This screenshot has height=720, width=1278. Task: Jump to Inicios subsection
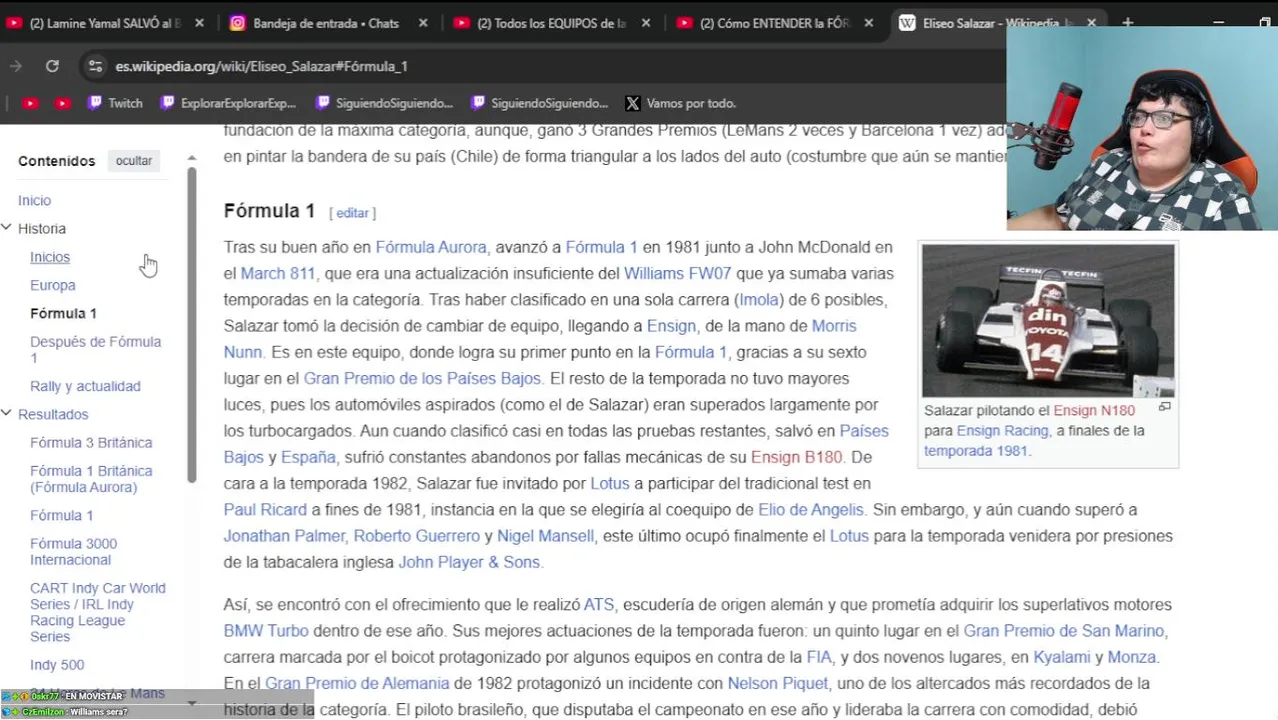50,257
